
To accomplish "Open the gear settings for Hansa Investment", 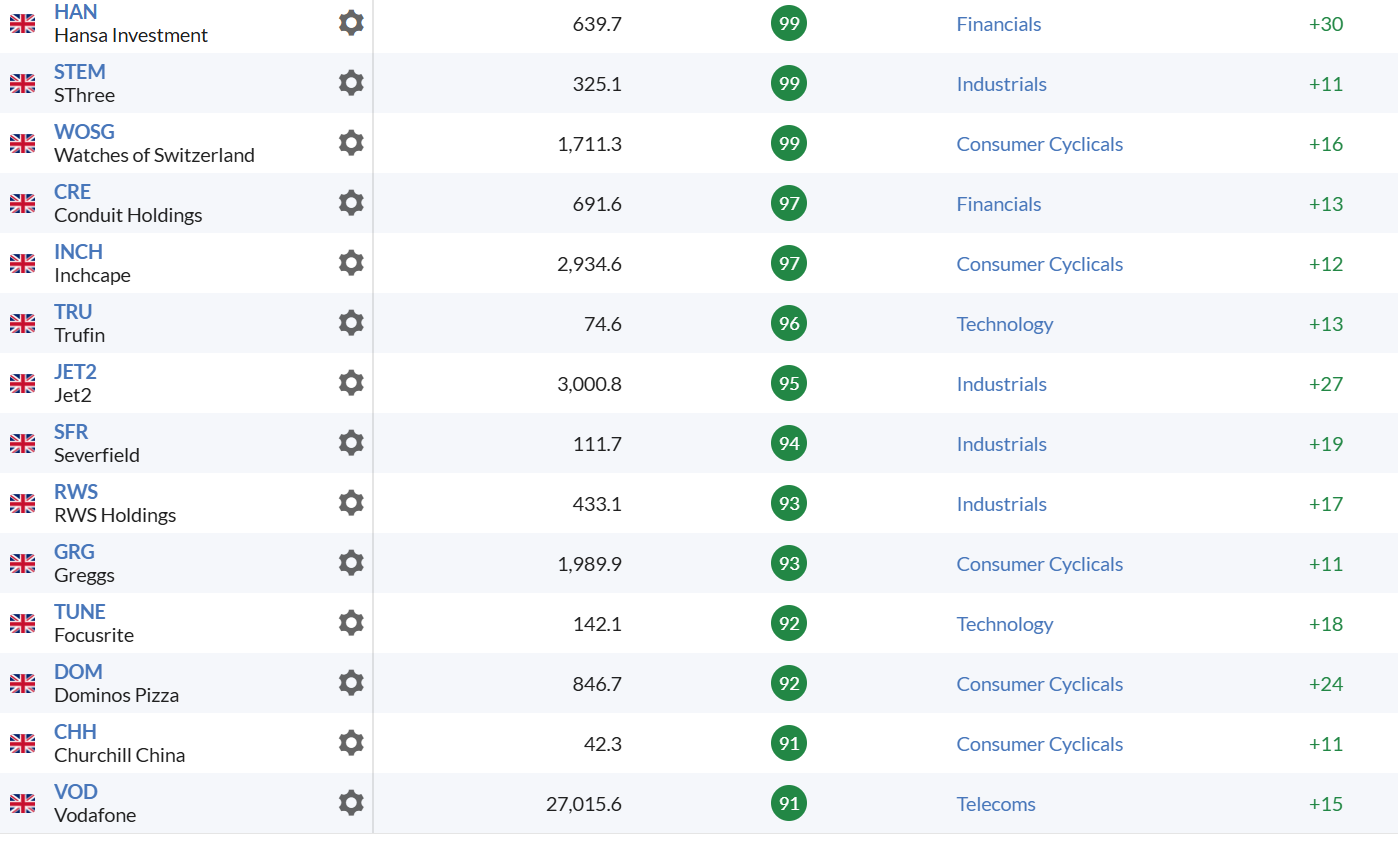I will click(351, 22).
